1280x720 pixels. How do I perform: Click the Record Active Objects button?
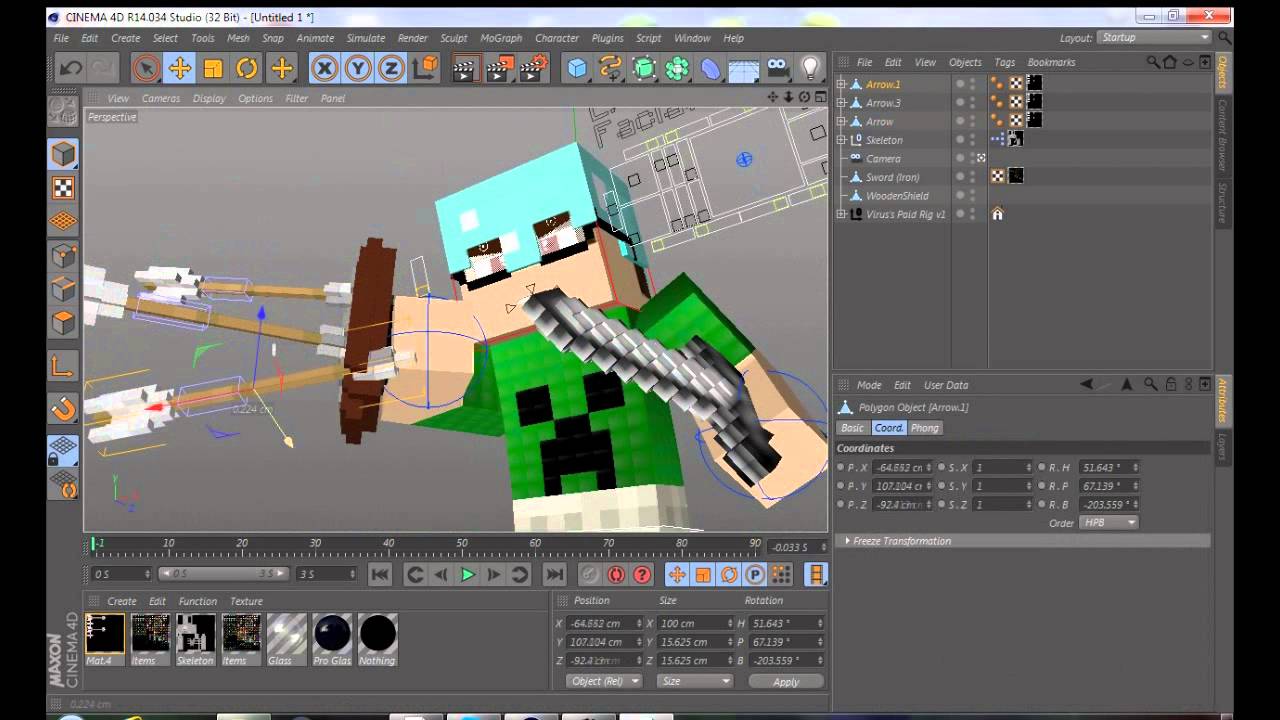pos(590,575)
